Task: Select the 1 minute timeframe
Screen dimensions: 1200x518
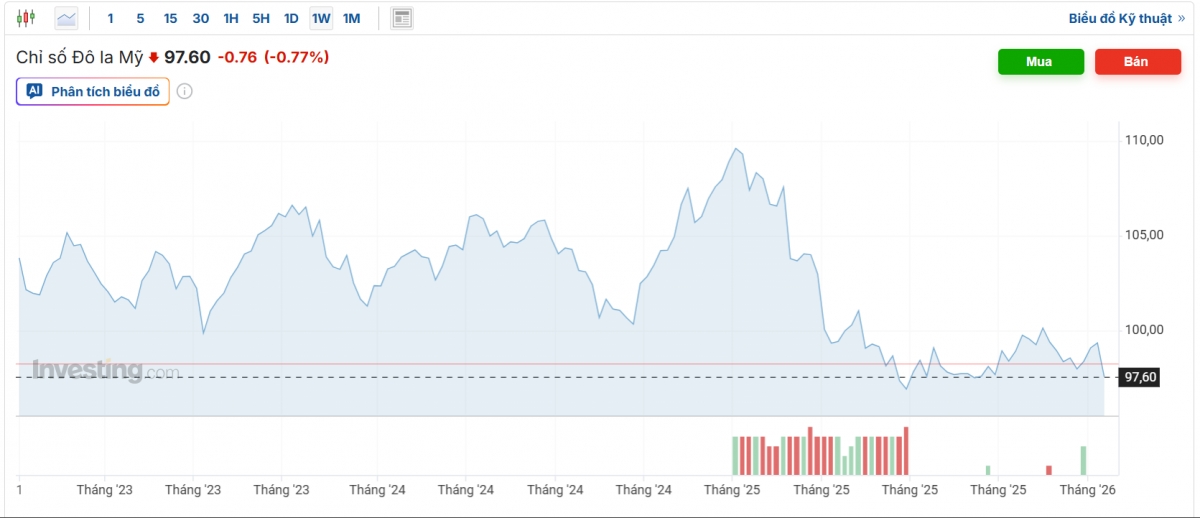Action: [x=110, y=18]
